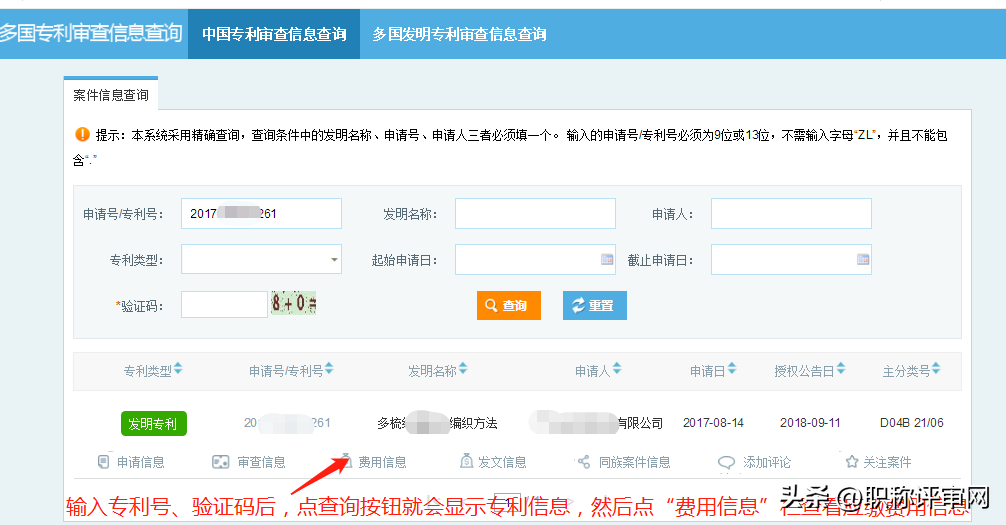
Task: Sort results by 申请日 column
Action: 732,370
